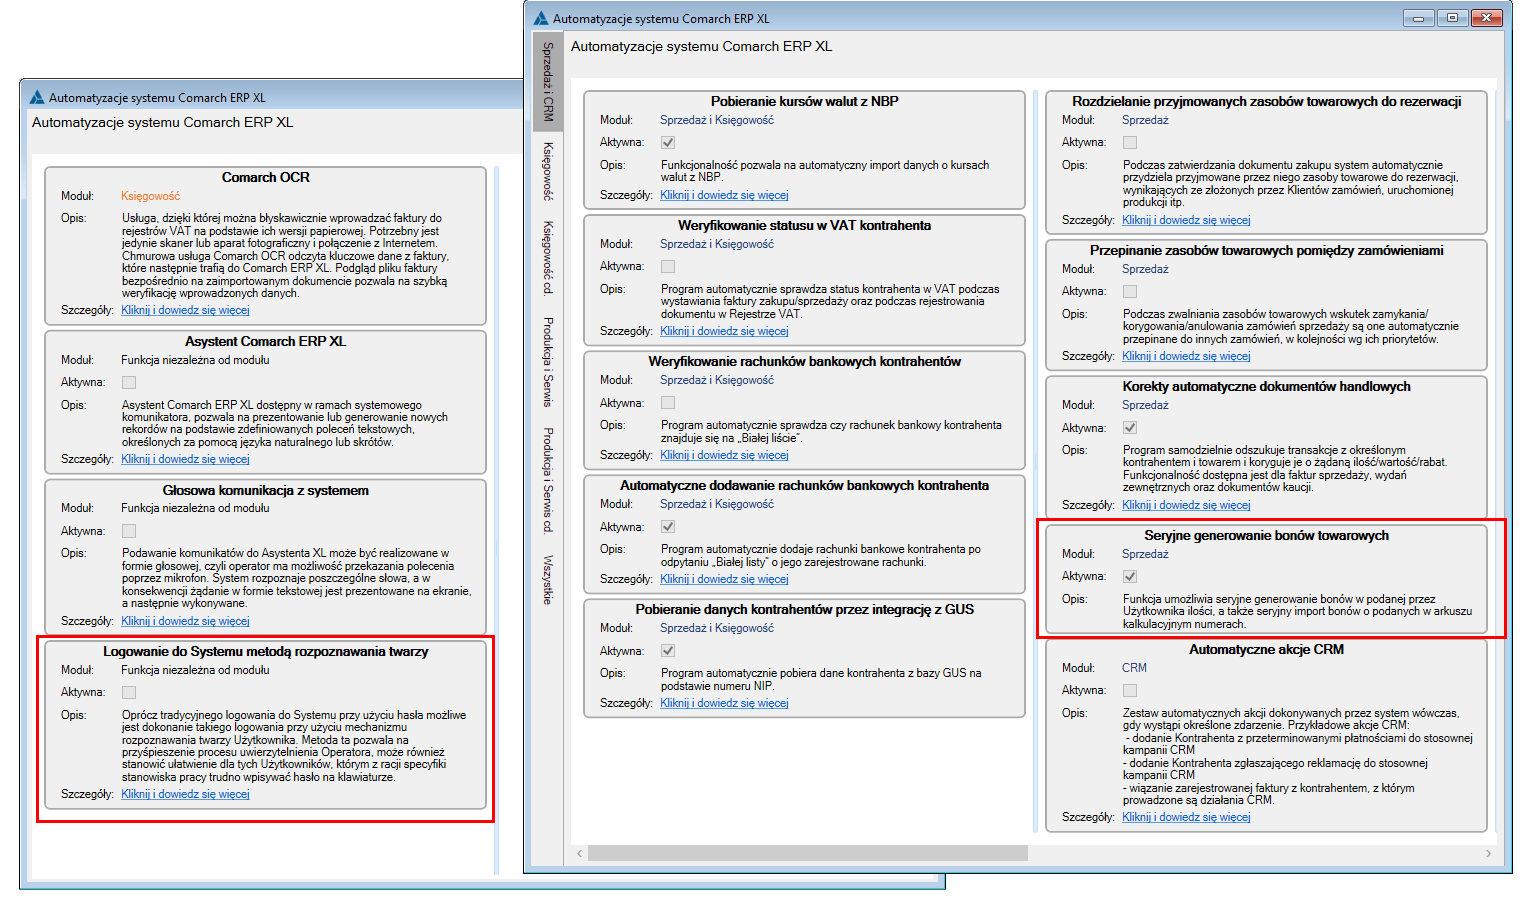Open details link for Korekty automatyczne dokumentów
This screenshot has width=1538, height=907.
click(1186, 505)
